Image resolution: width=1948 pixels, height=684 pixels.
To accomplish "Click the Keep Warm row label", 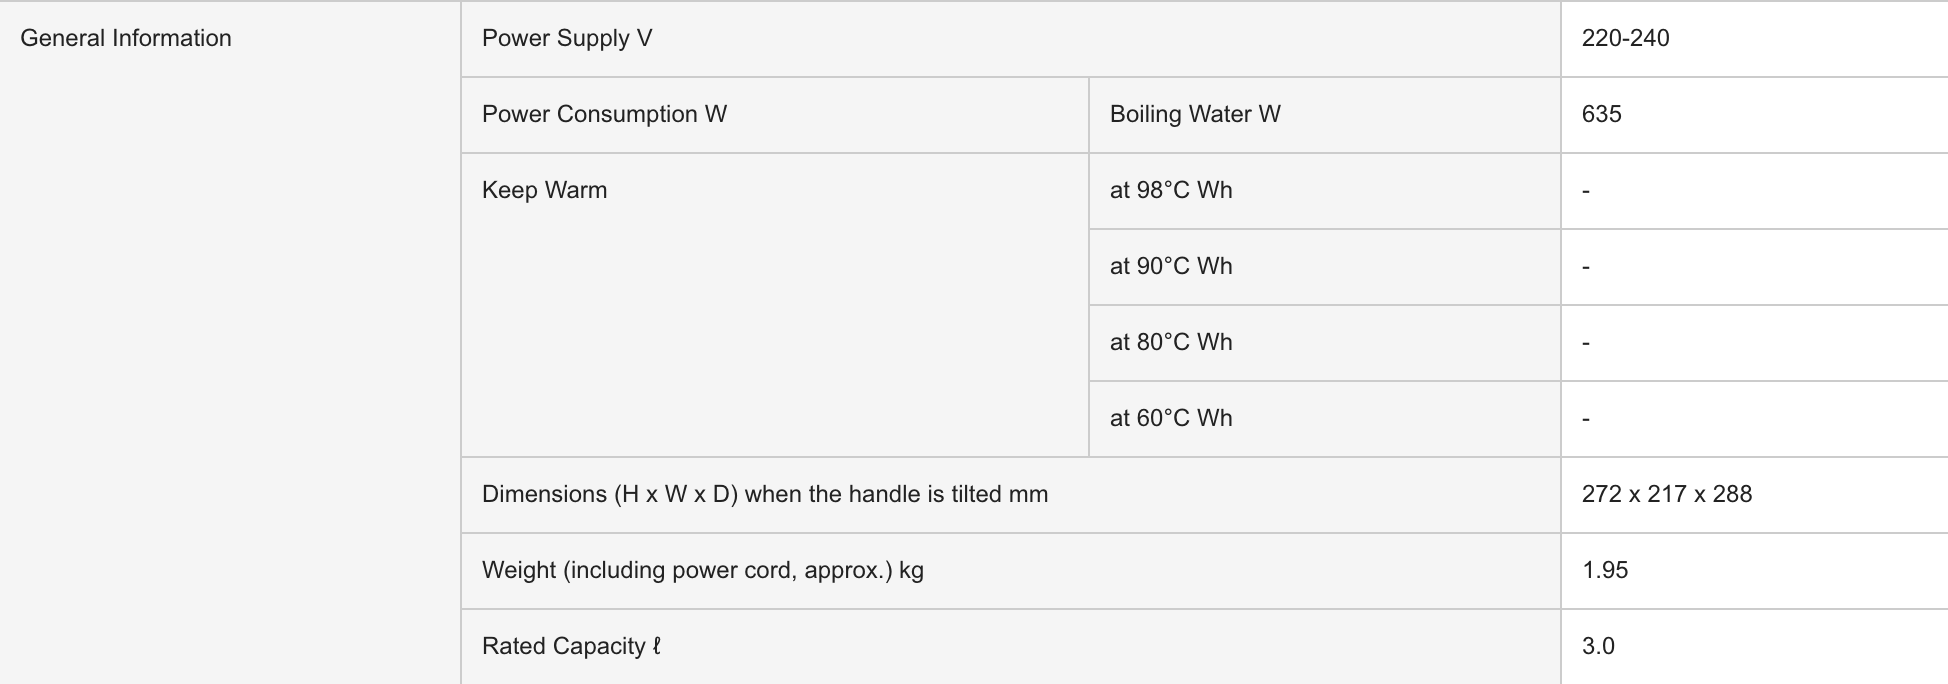I will pos(545,190).
